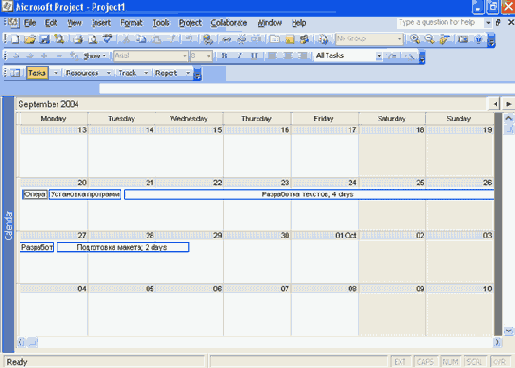Paste from clipboard icon
This screenshot has width=515, height=368.
click(156, 39)
